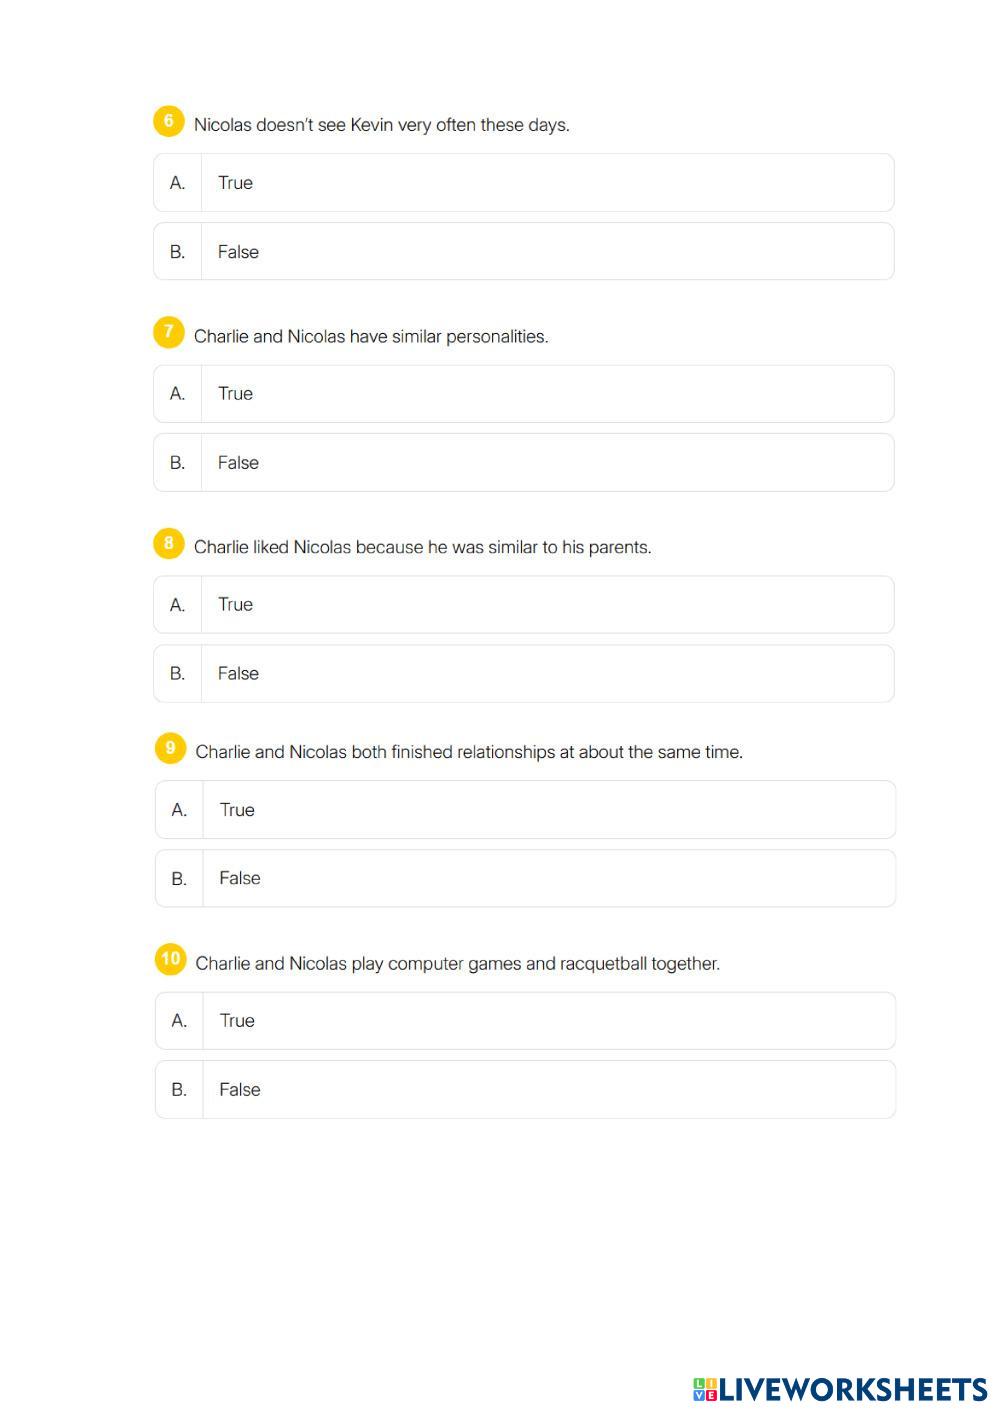Screen dimensions: 1000x1414
Task: Pick True for question 9 about relationships
Action: [525, 810]
